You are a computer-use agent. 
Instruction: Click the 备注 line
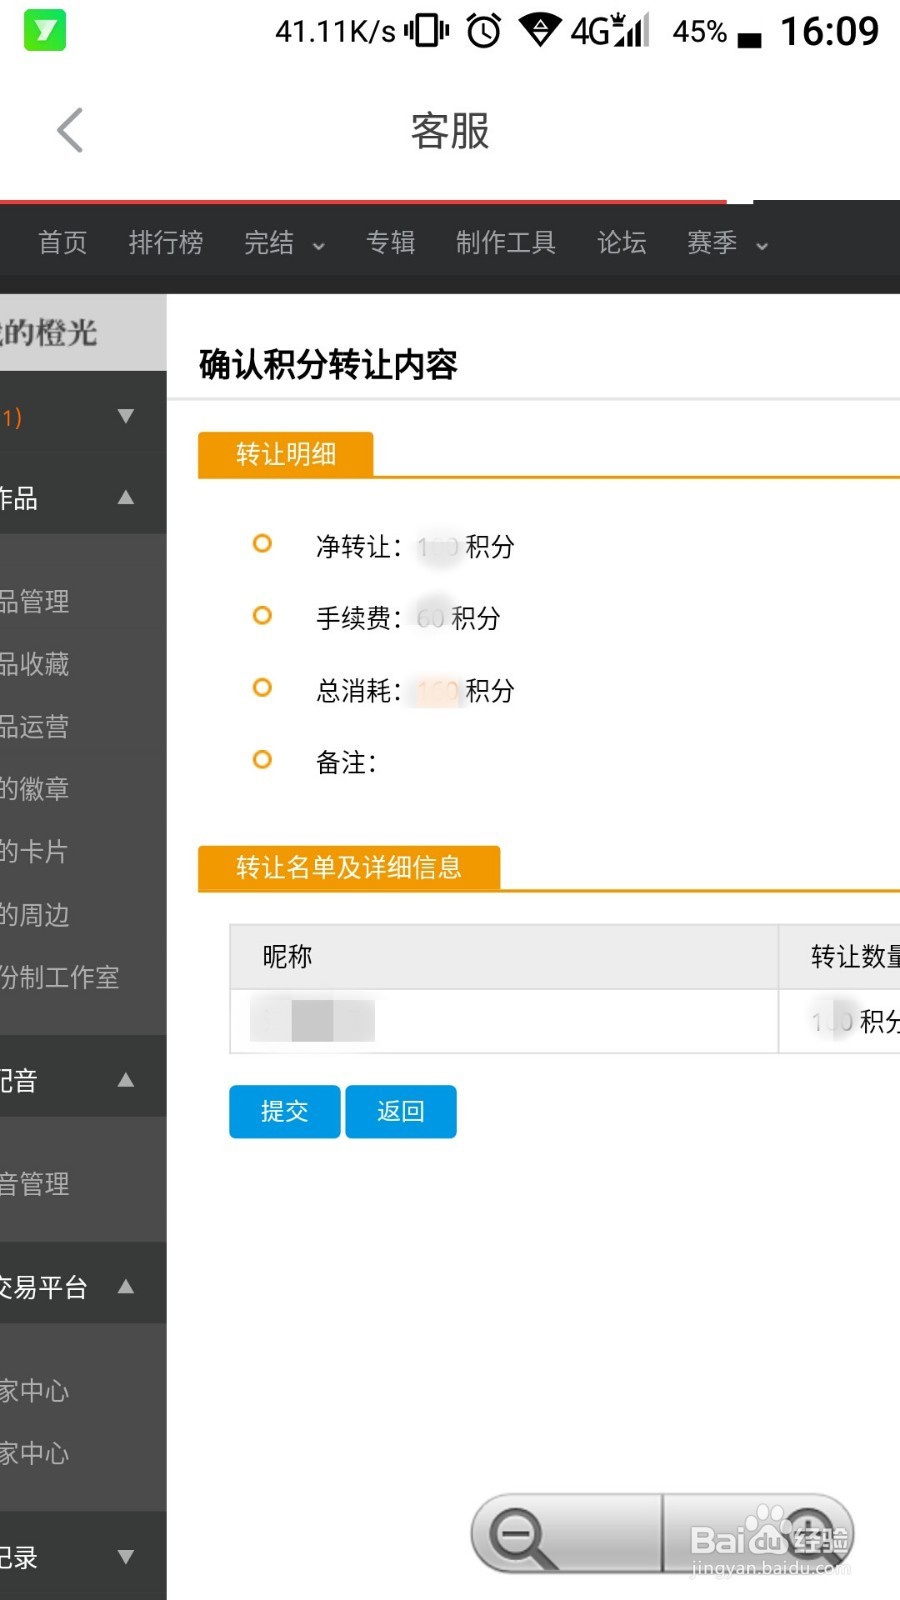tap(346, 763)
